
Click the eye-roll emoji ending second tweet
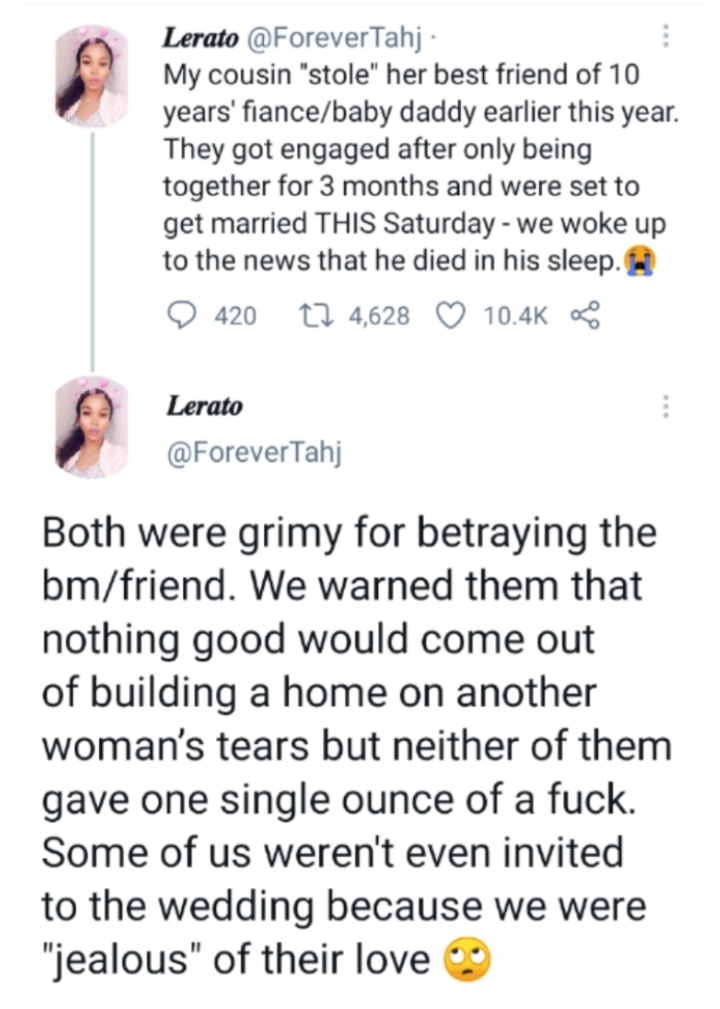tap(466, 959)
